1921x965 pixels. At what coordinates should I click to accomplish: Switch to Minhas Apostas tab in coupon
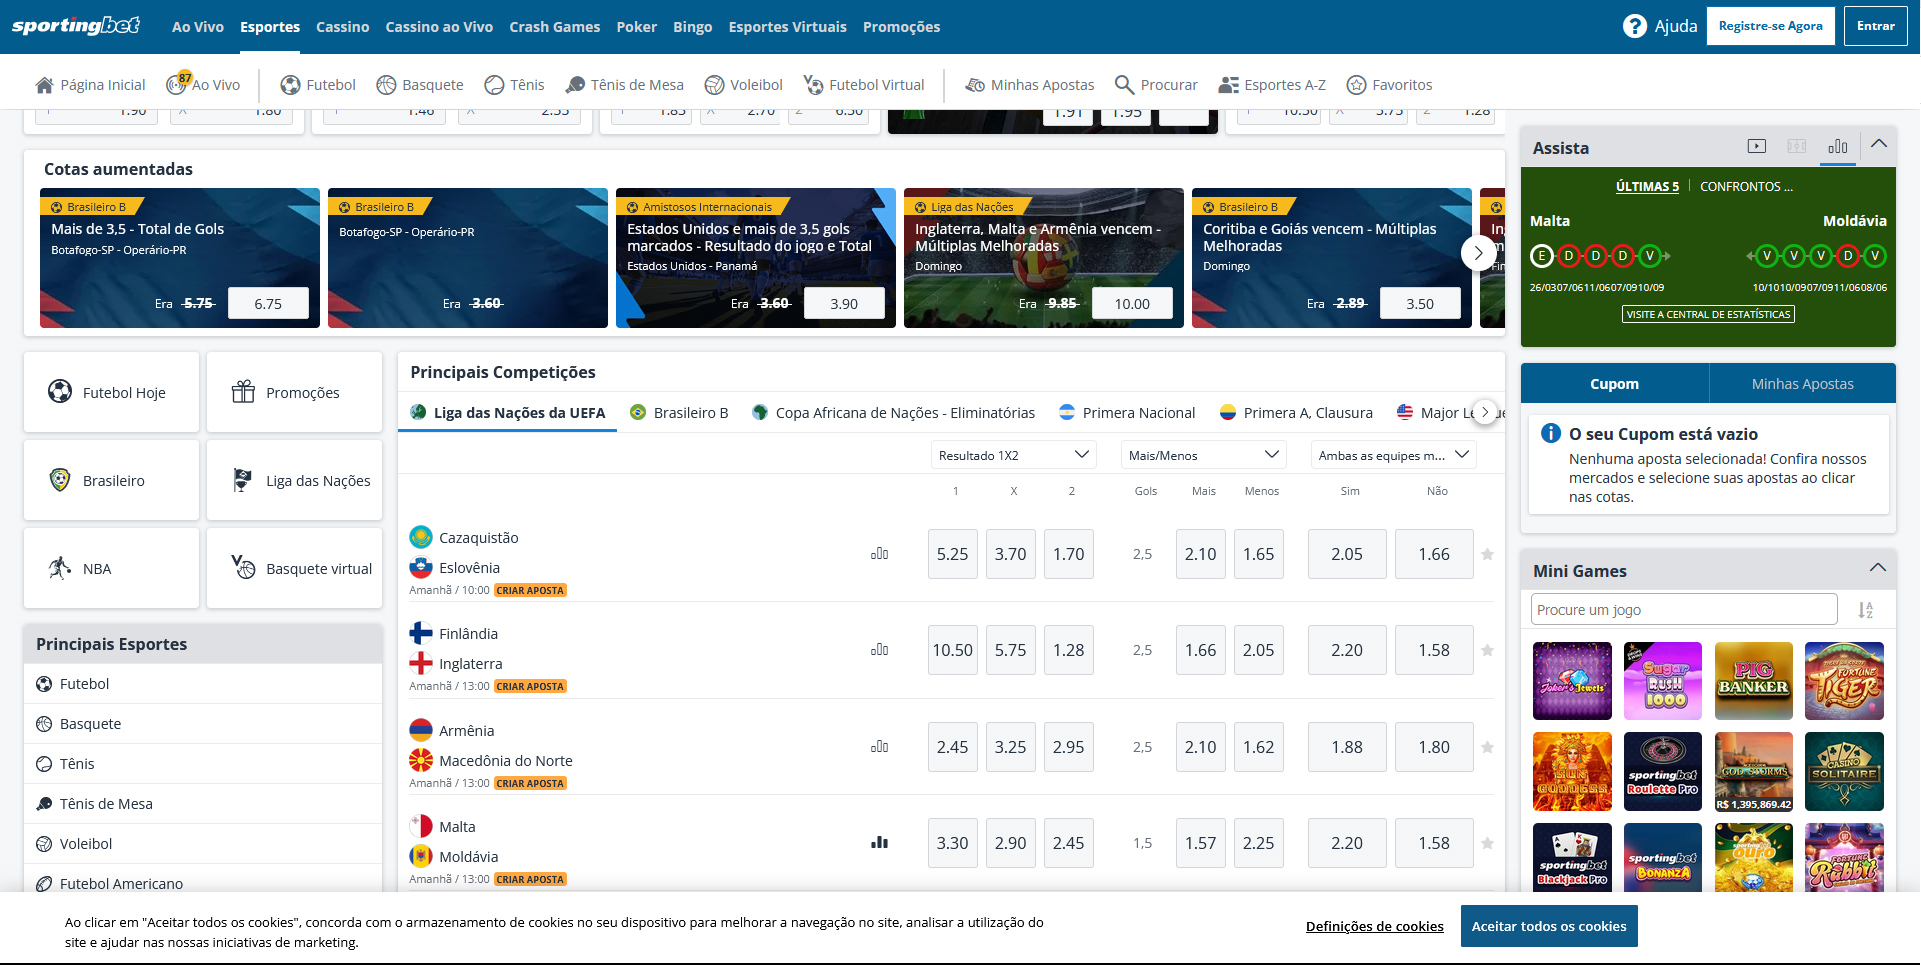pos(1802,384)
